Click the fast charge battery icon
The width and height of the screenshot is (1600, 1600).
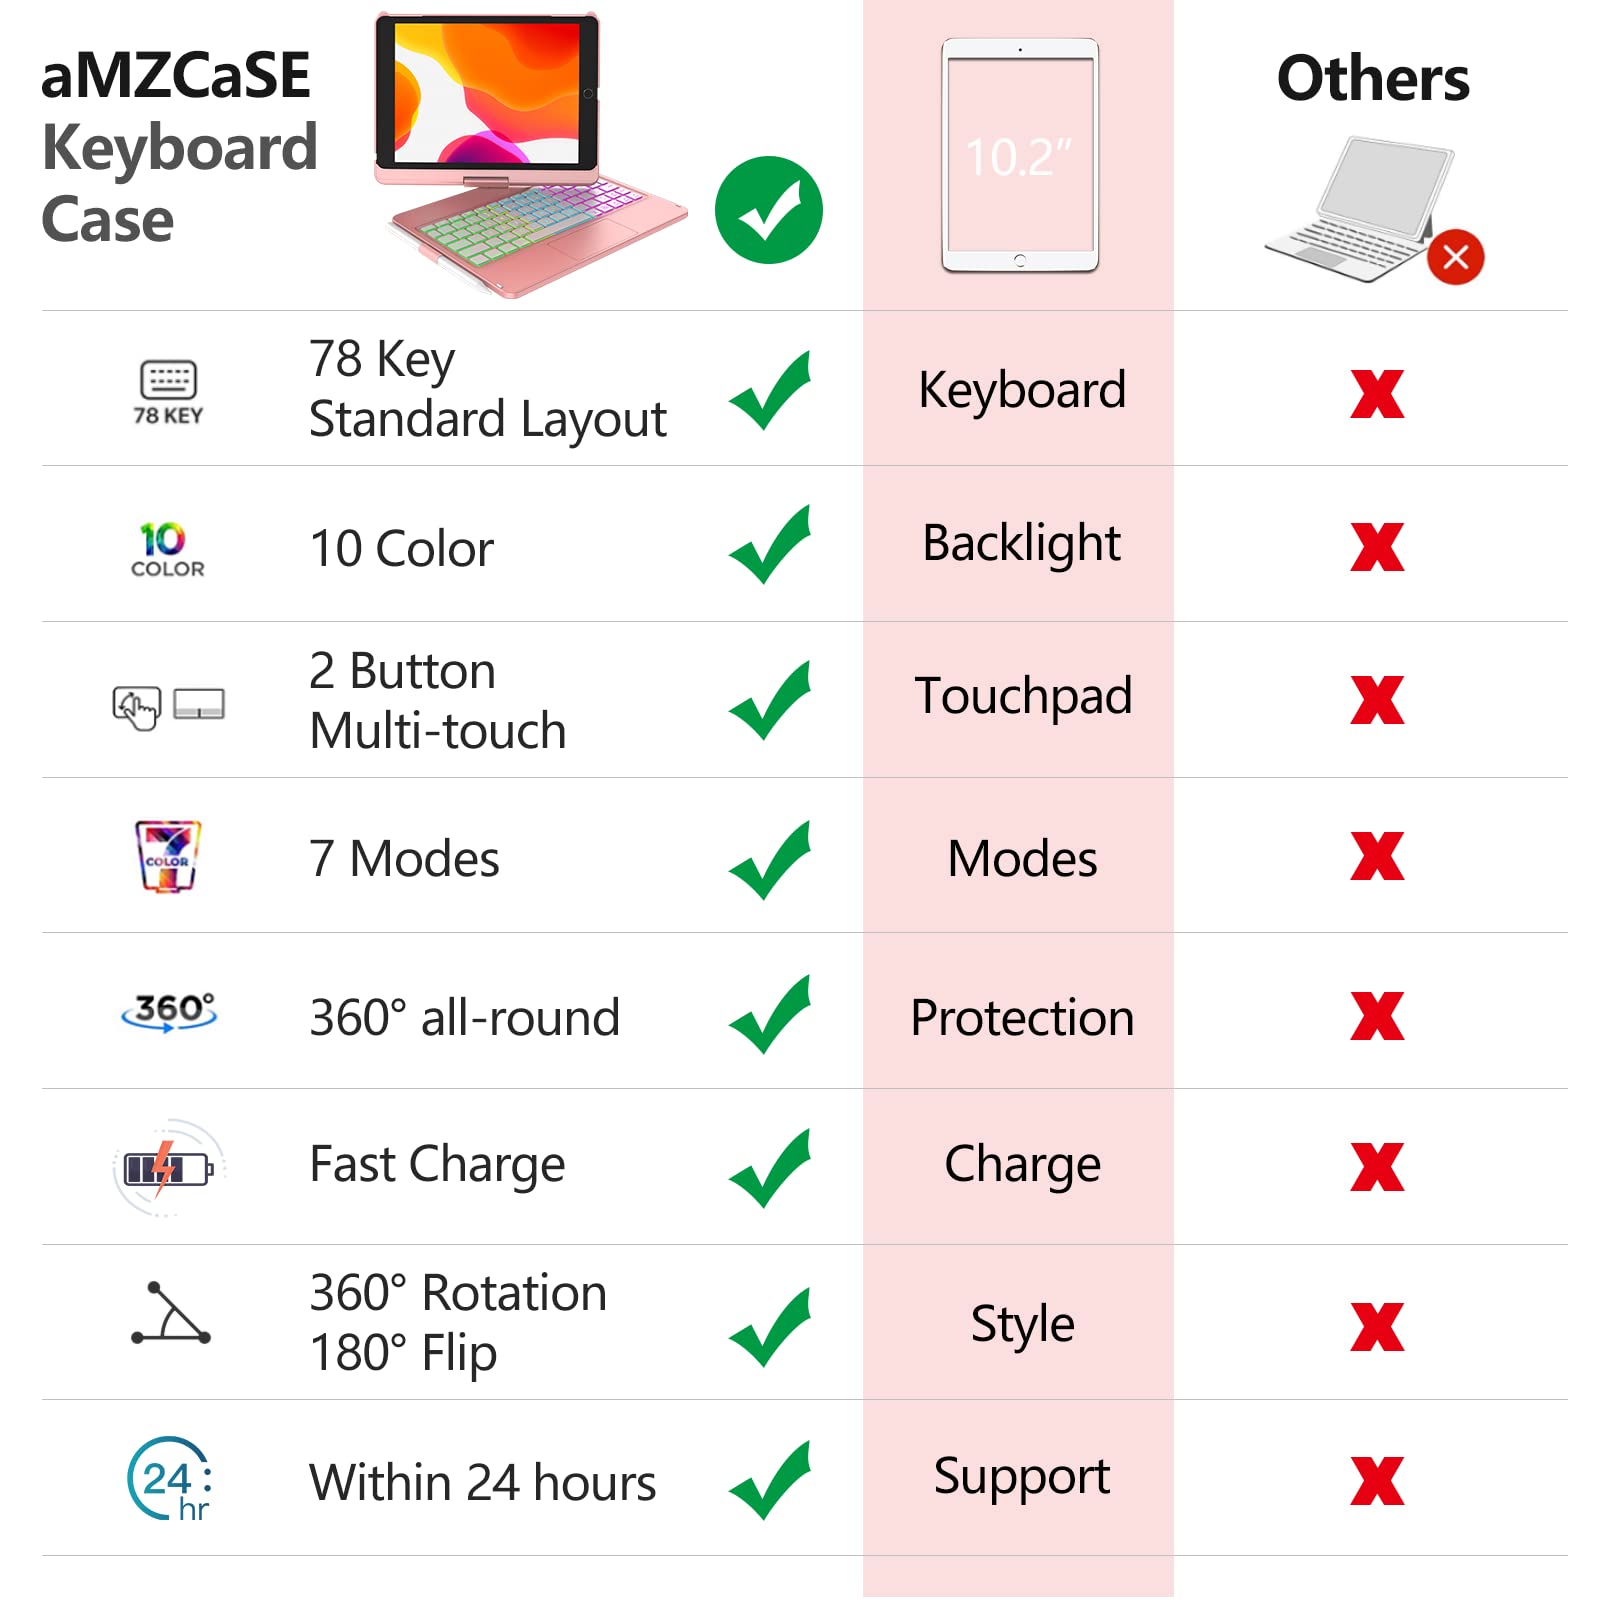tap(168, 1167)
